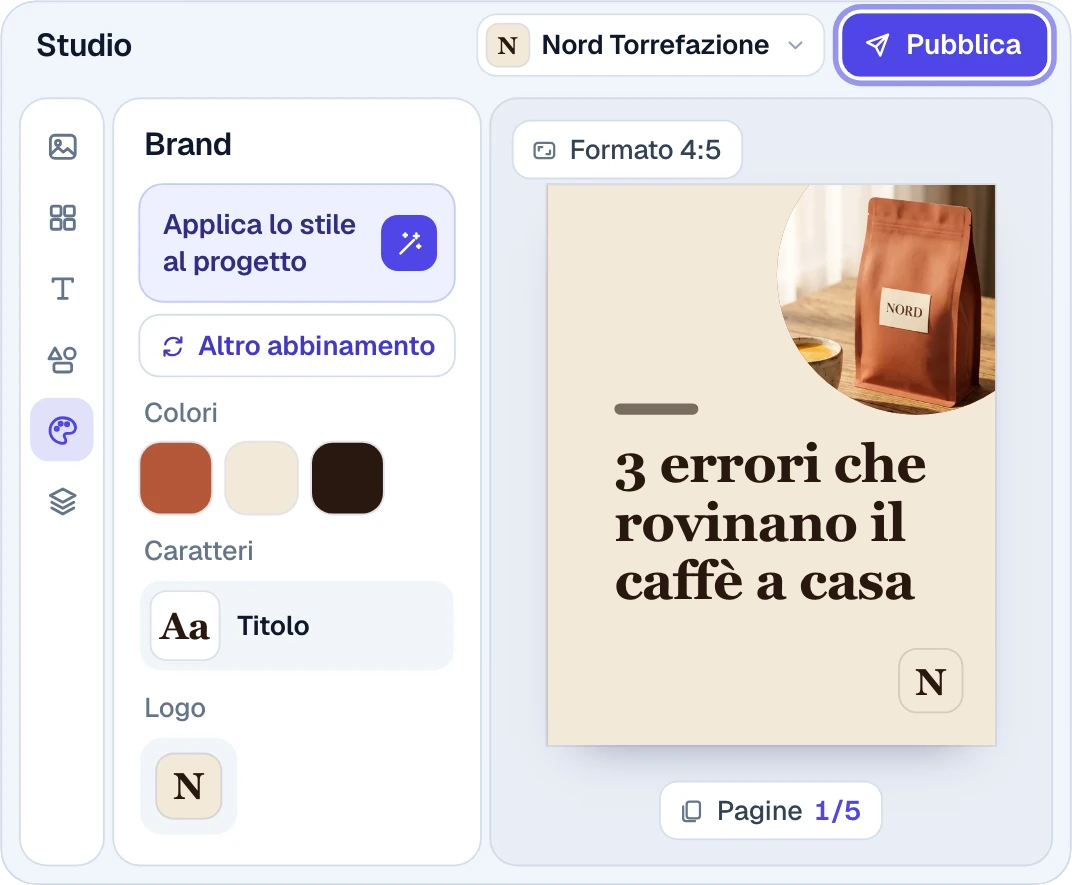
Task: Open the Images panel in sidebar
Action: 62,147
